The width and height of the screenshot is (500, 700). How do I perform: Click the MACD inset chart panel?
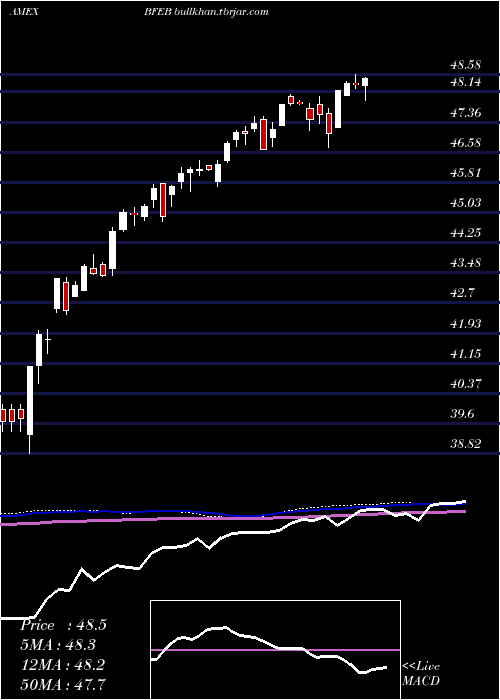pyautogui.click(x=275, y=650)
